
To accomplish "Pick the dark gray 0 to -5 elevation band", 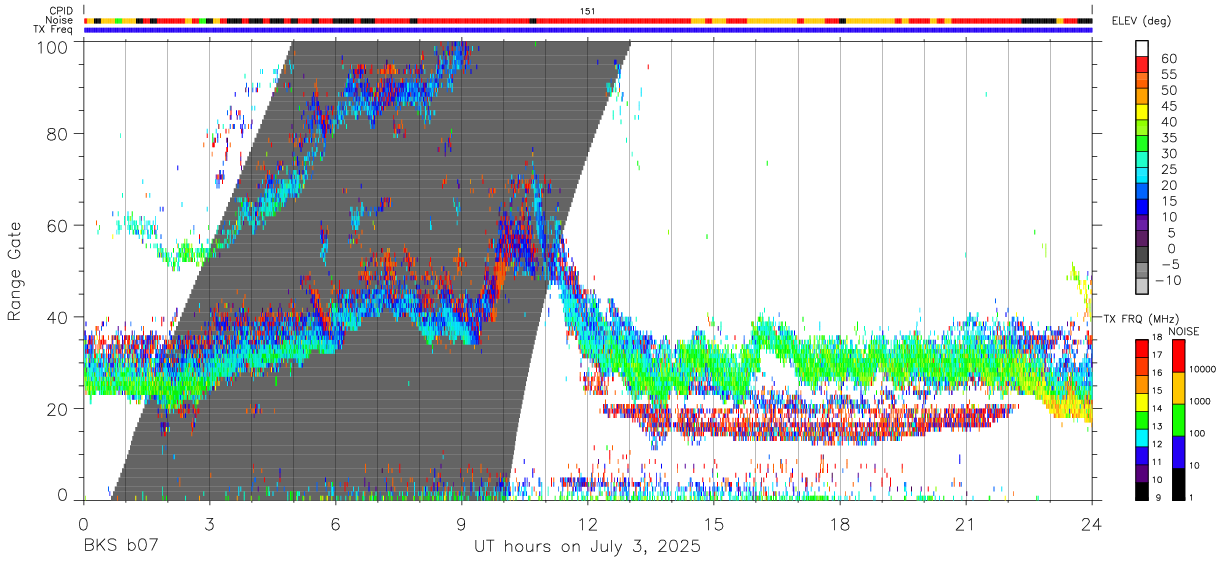I will [1142, 254].
